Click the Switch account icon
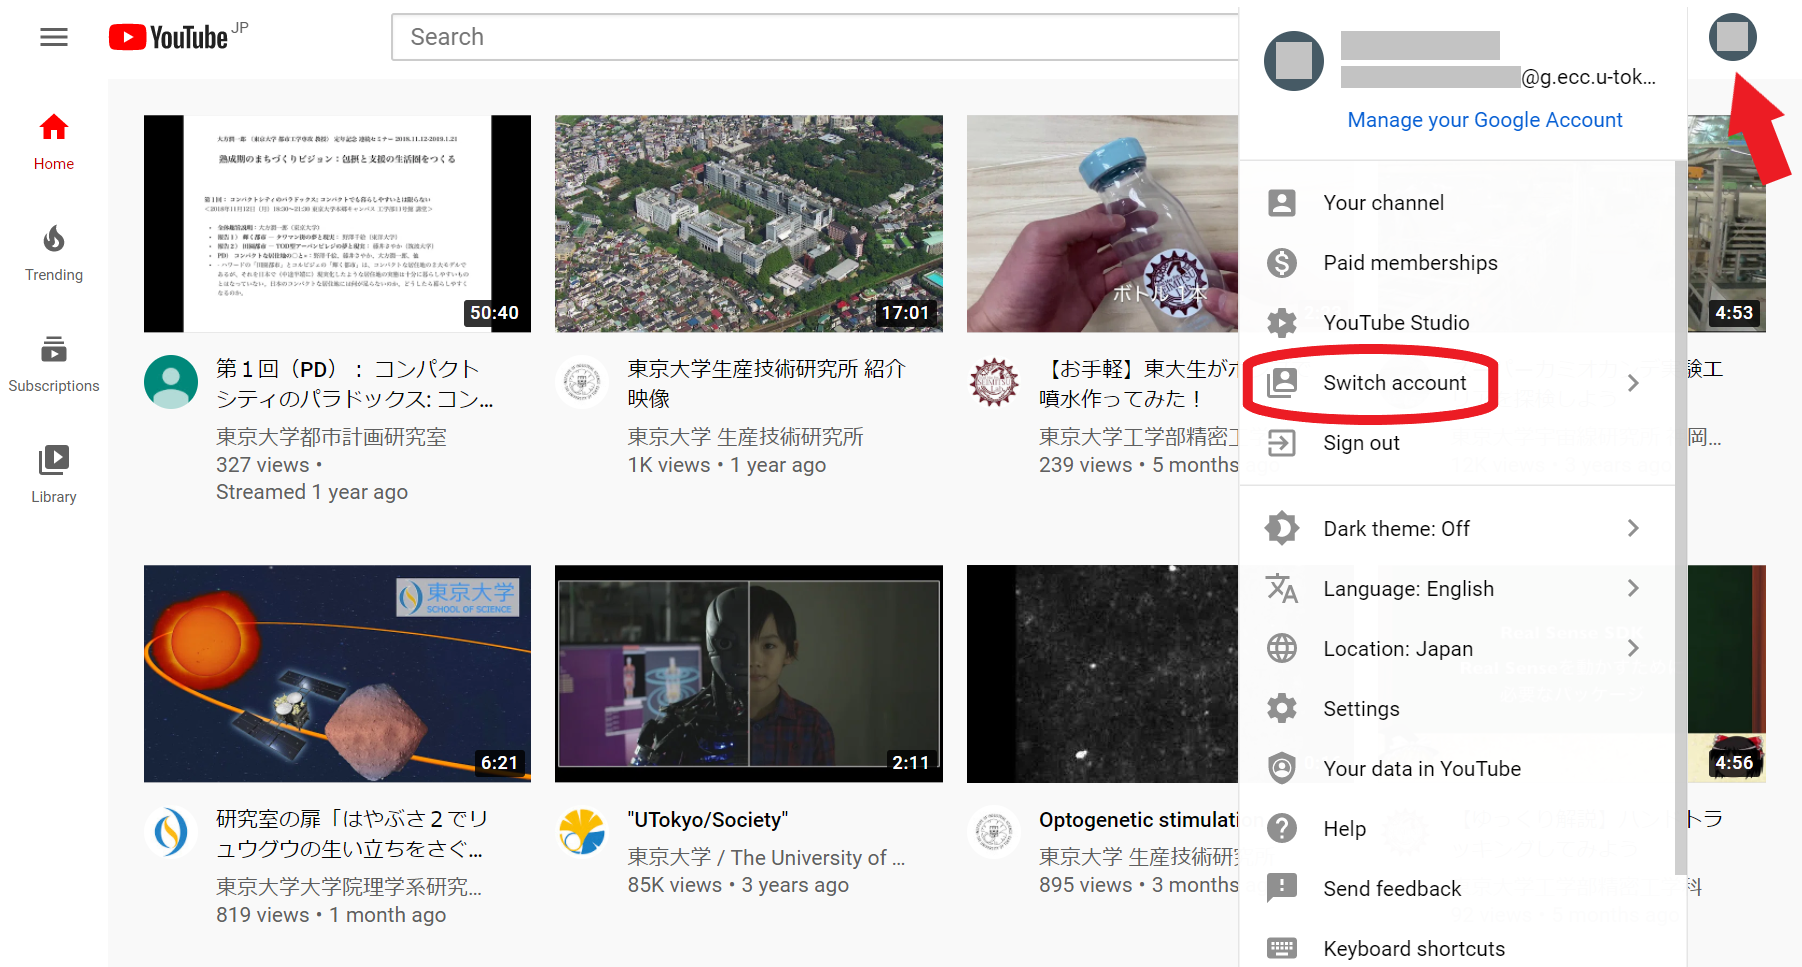1802x967 pixels. coord(1282,383)
